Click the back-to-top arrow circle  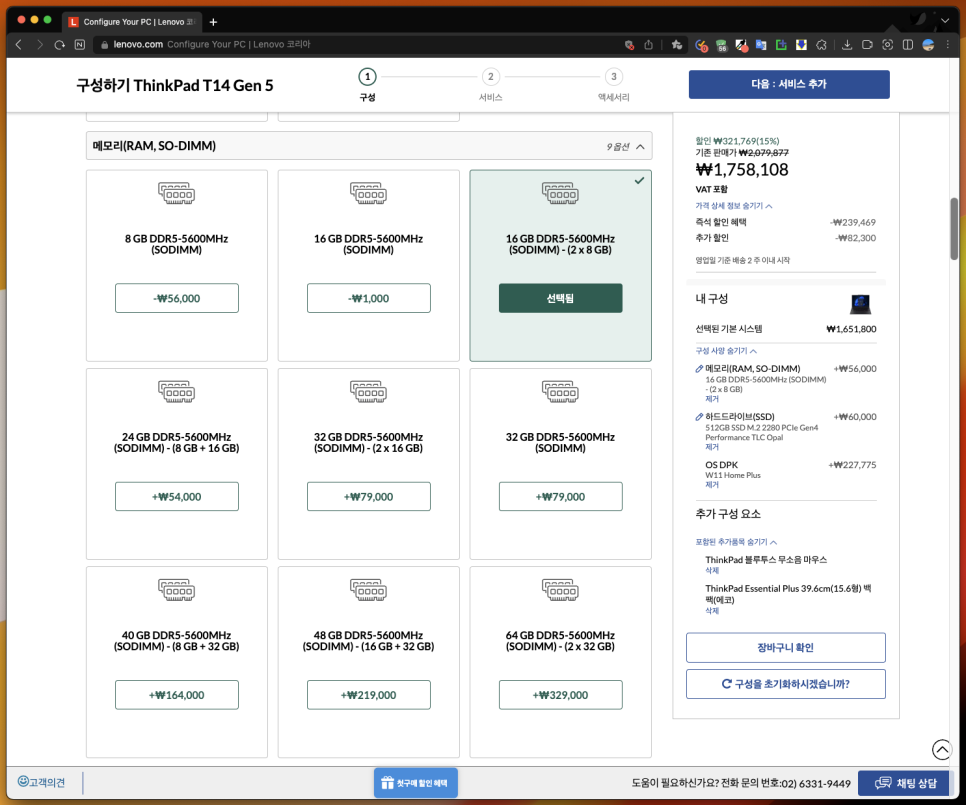[x=941, y=750]
